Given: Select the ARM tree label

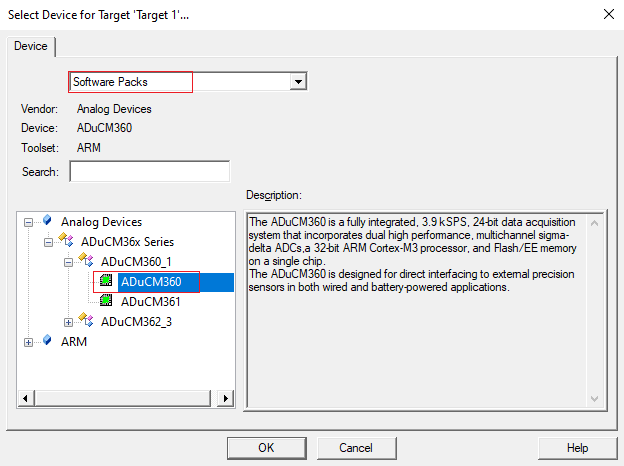Looking at the screenshot, I should pos(74,342).
